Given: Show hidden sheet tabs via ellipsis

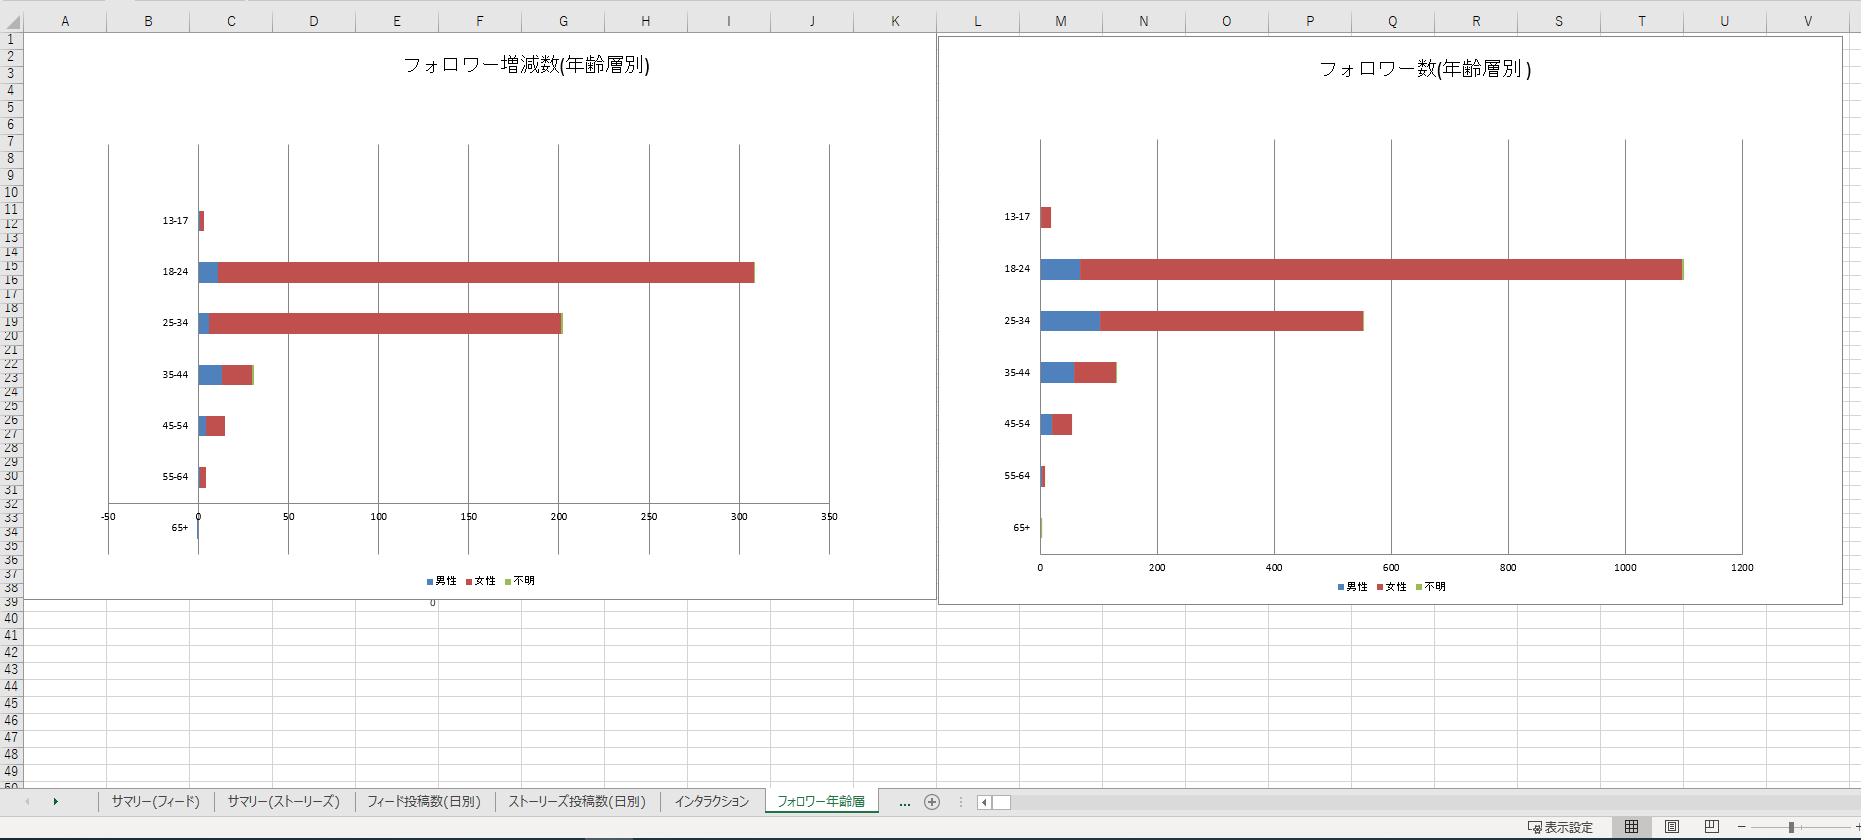Looking at the screenshot, I should point(904,802).
